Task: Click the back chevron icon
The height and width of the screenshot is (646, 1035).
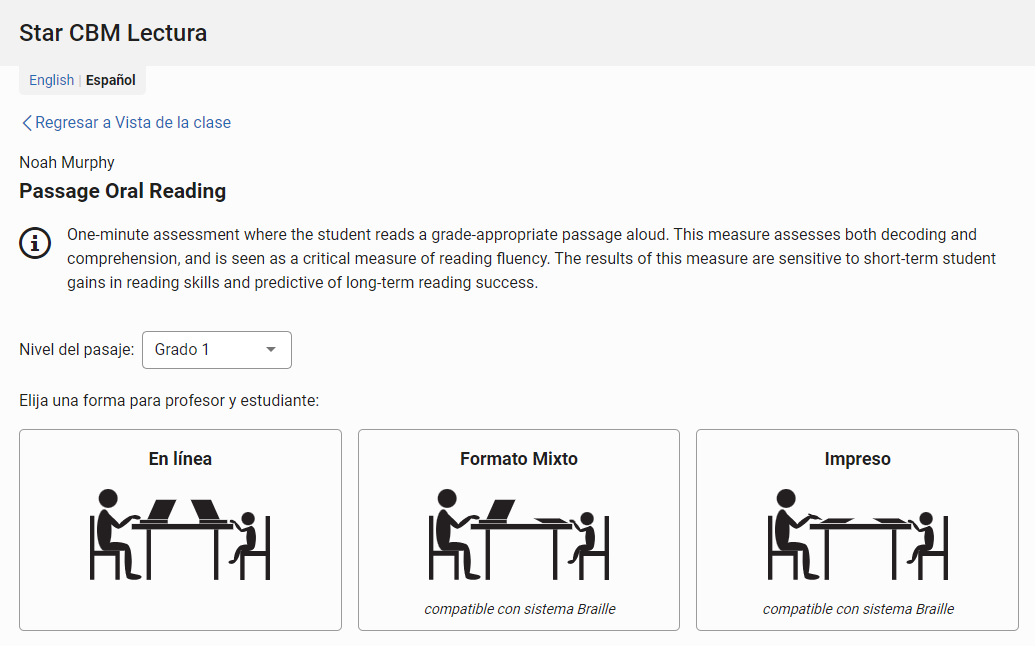Action: [26, 123]
